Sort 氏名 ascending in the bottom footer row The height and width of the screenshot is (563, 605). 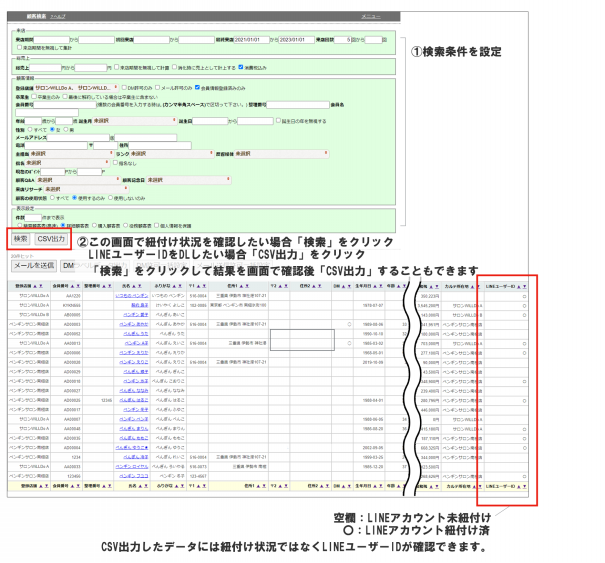coord(141,486)
